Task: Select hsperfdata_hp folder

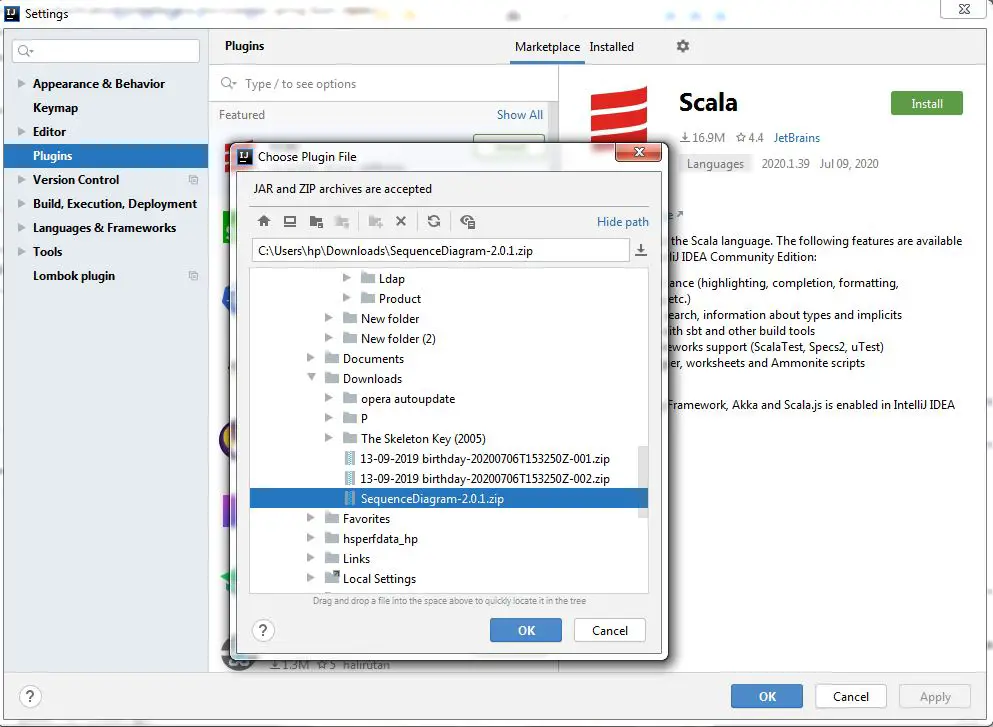Action: coord(380,538)
